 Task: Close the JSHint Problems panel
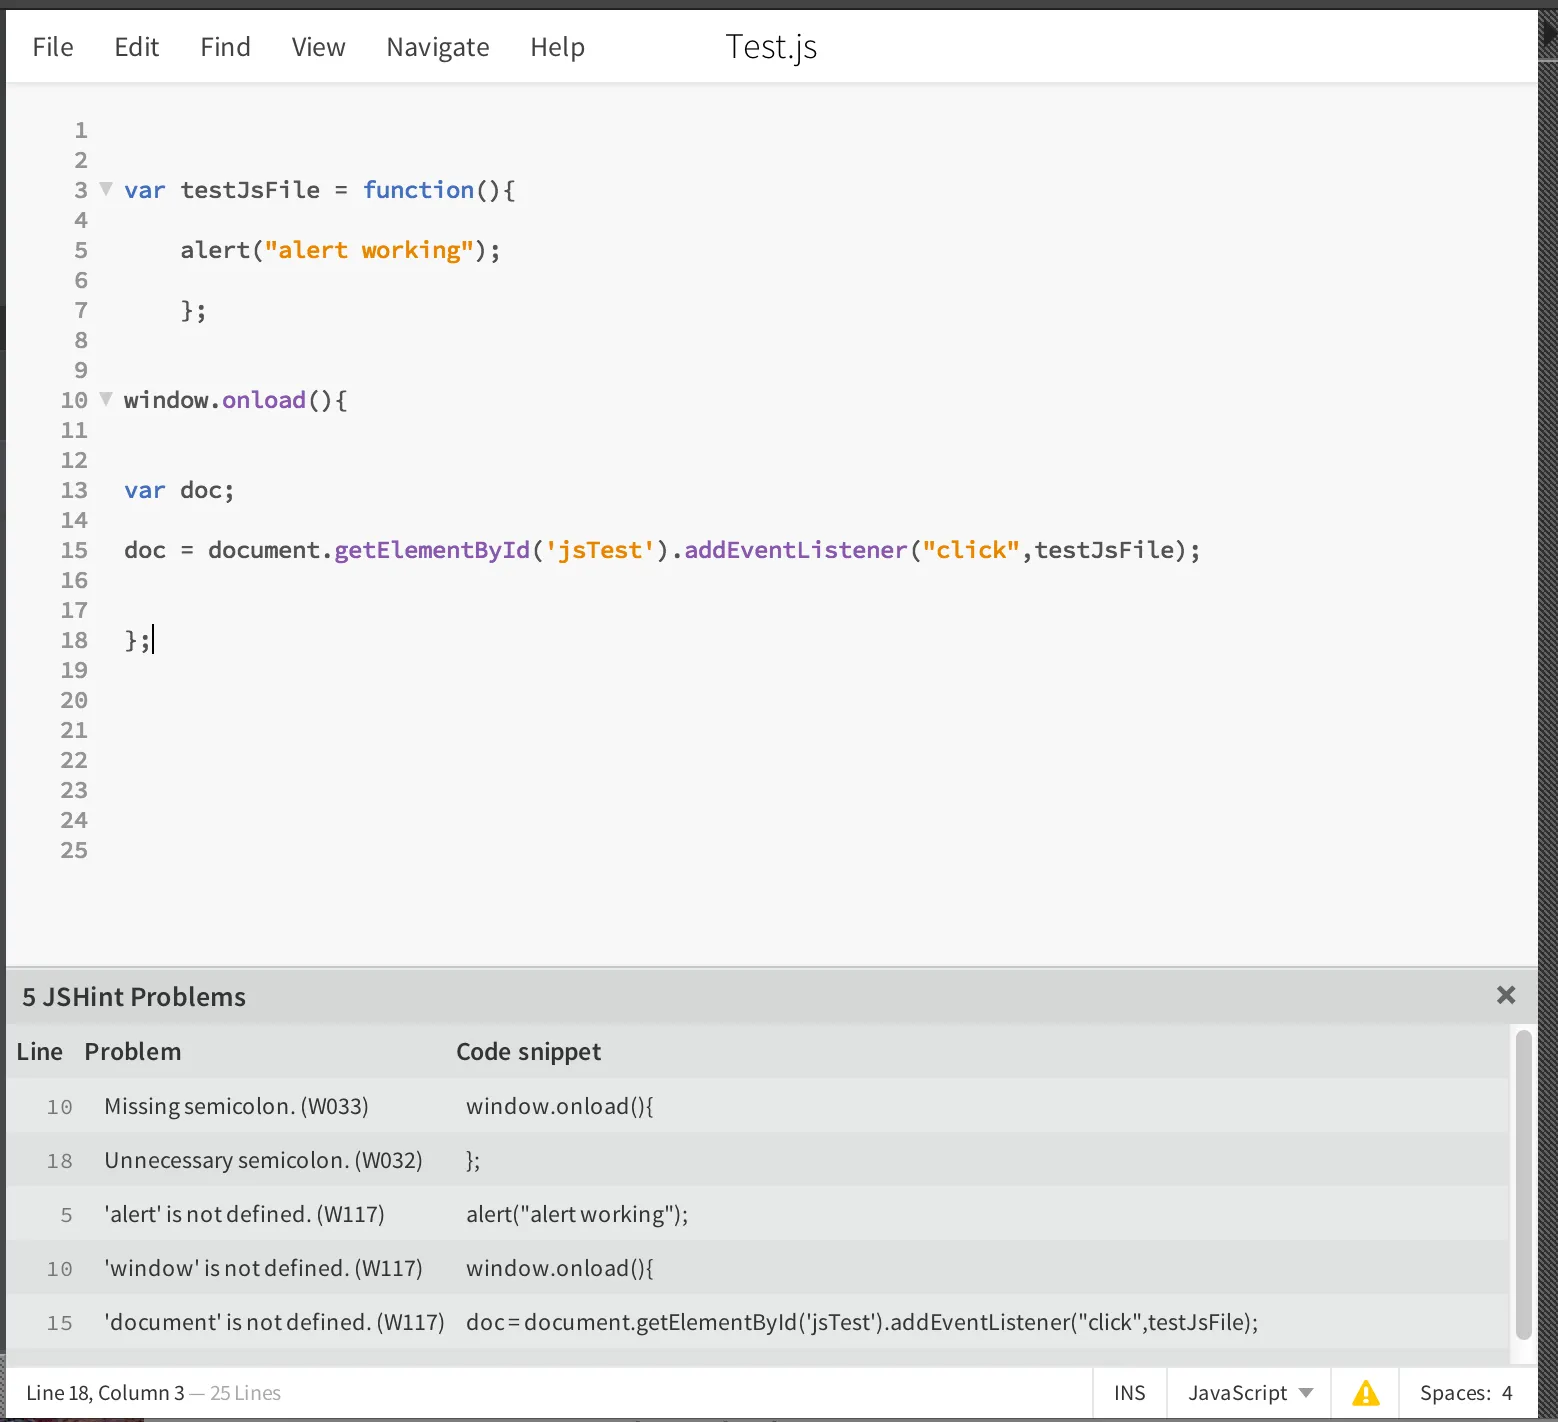(x=1505, y=995)
